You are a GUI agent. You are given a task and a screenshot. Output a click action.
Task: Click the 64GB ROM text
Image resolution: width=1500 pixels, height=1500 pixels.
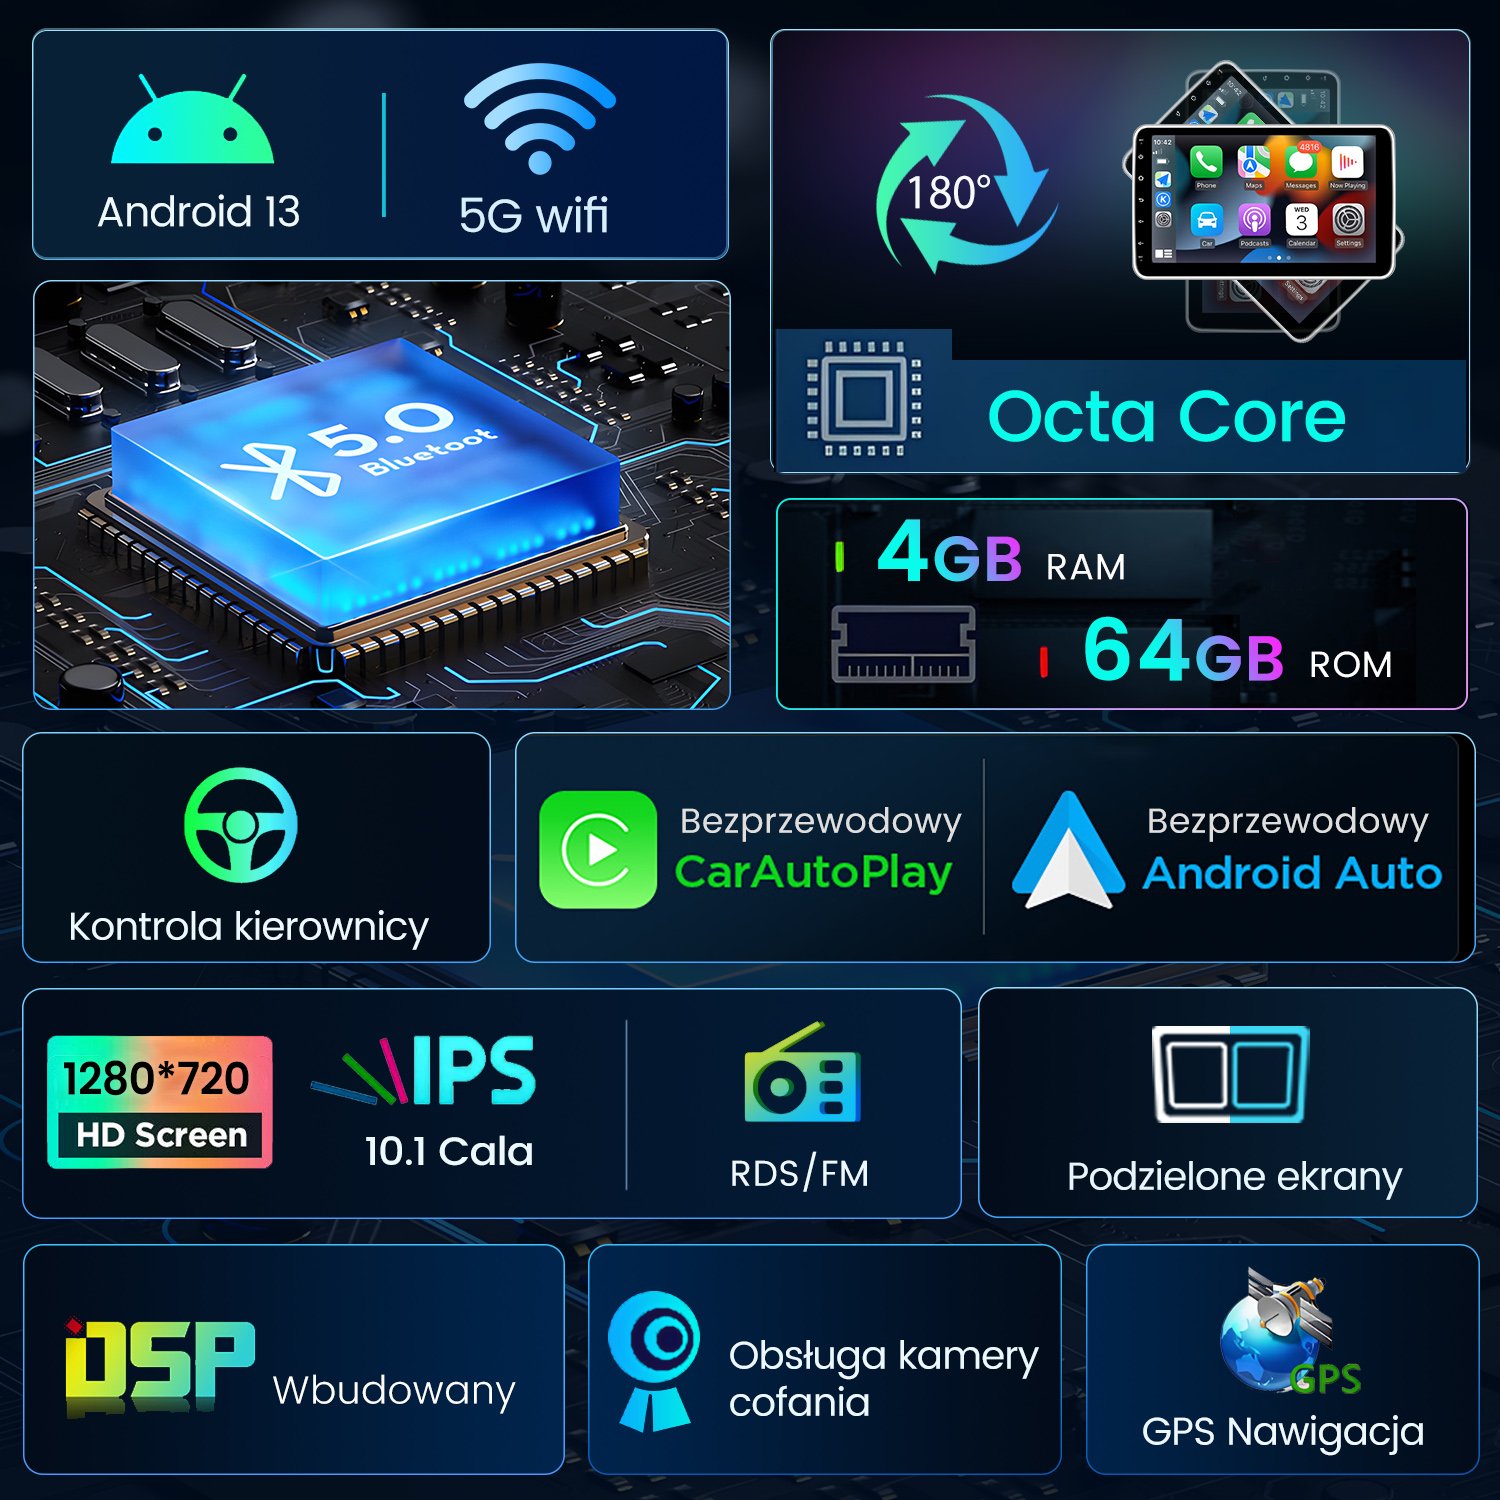[1237, 652]
